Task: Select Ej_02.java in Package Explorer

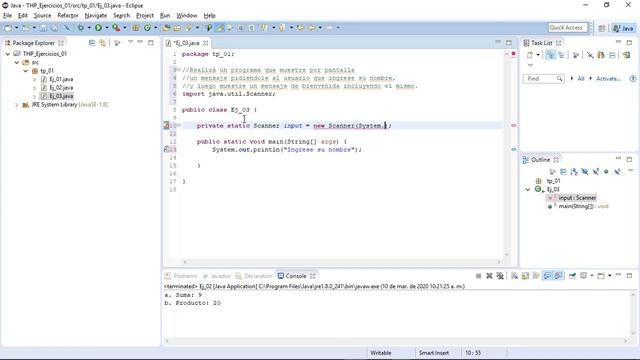Action: (61, 88)
